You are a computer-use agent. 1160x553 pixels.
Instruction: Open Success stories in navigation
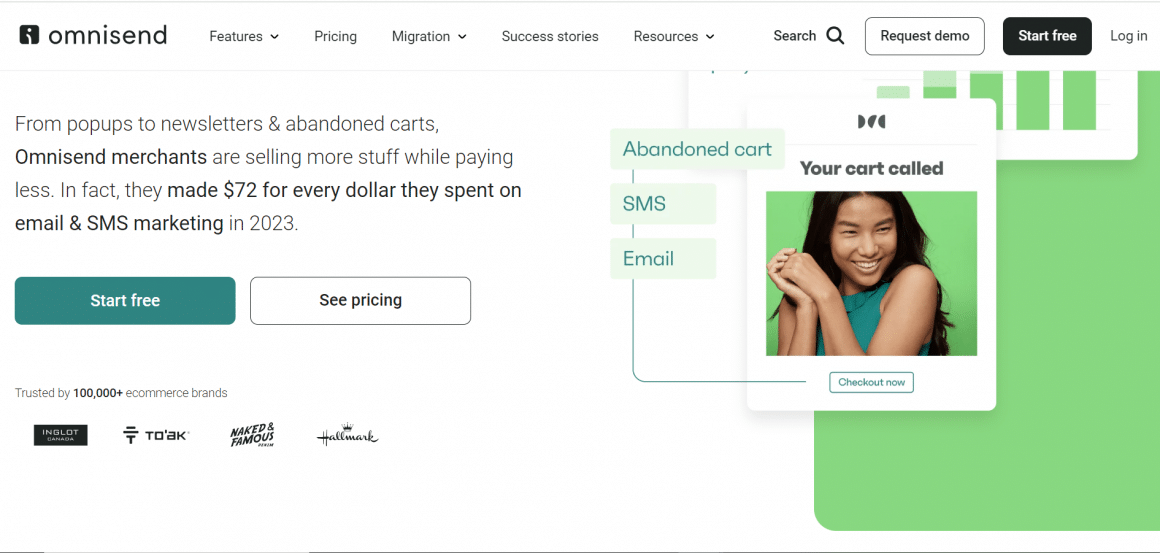[x=550, y=36]
